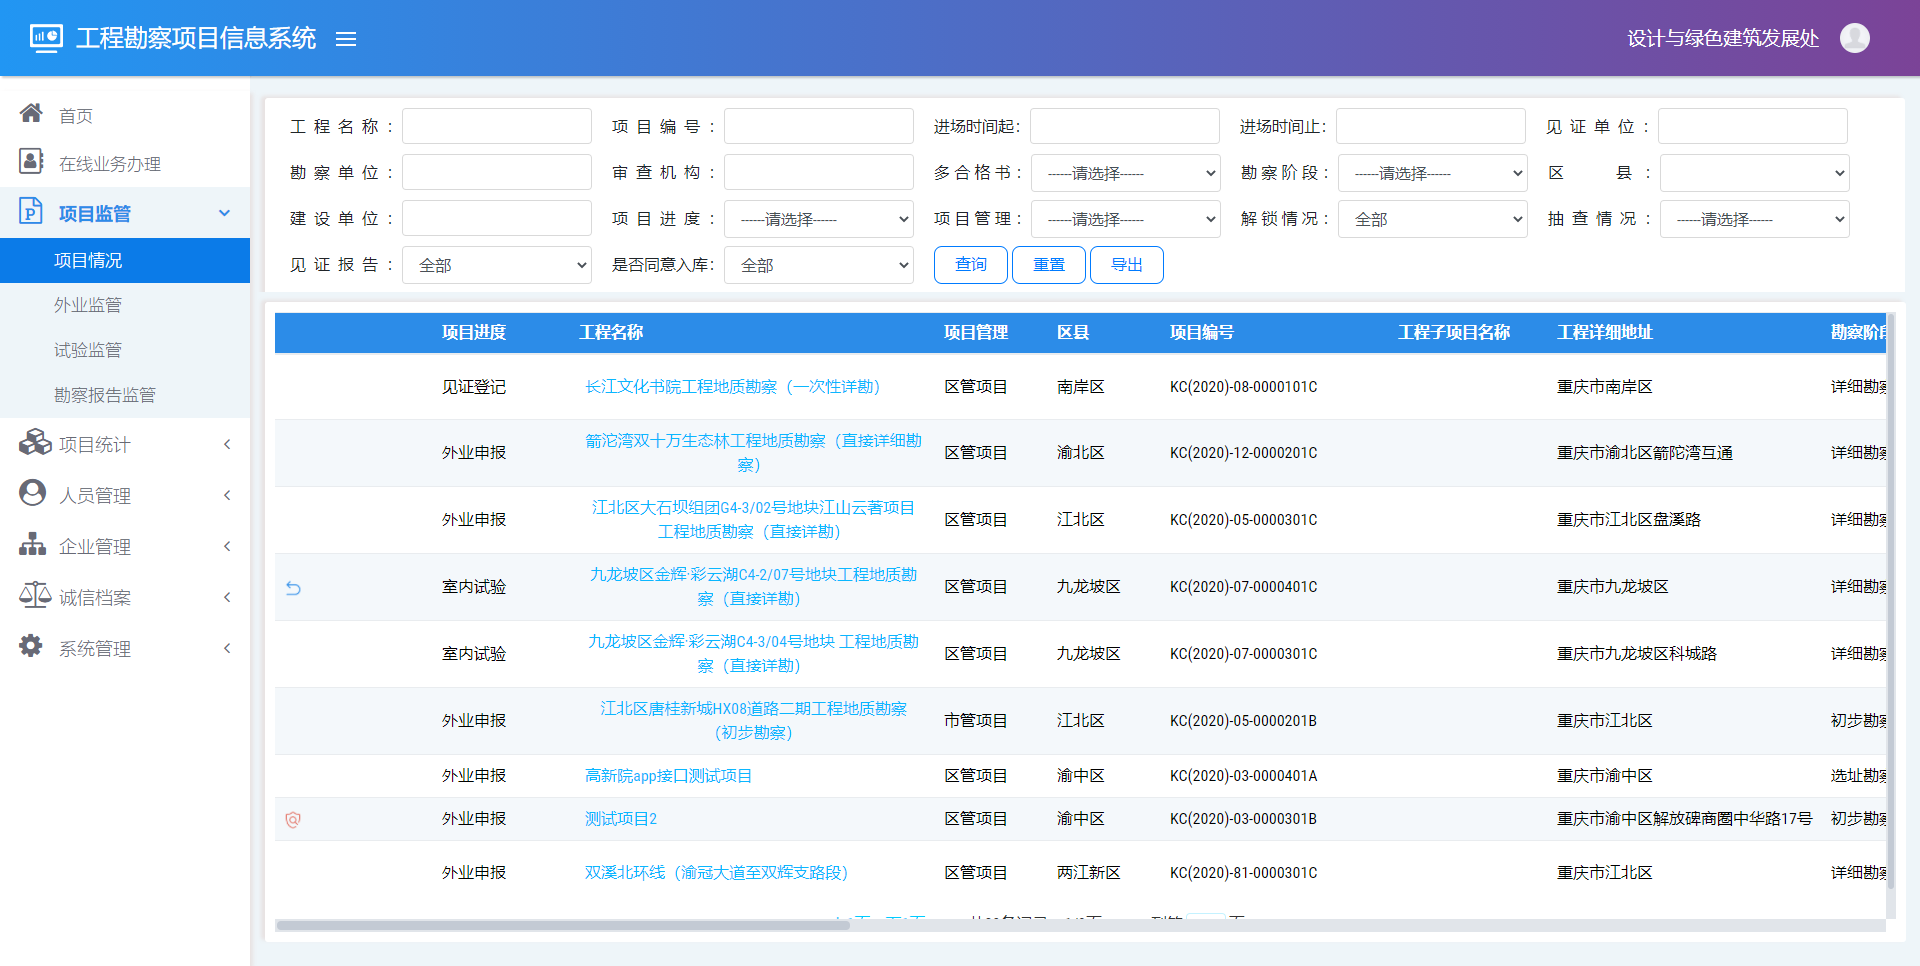This screenshot has height=966, width=1920.
Task: Click the hamburger menu icon in header
Action: [x=346, y=39]
